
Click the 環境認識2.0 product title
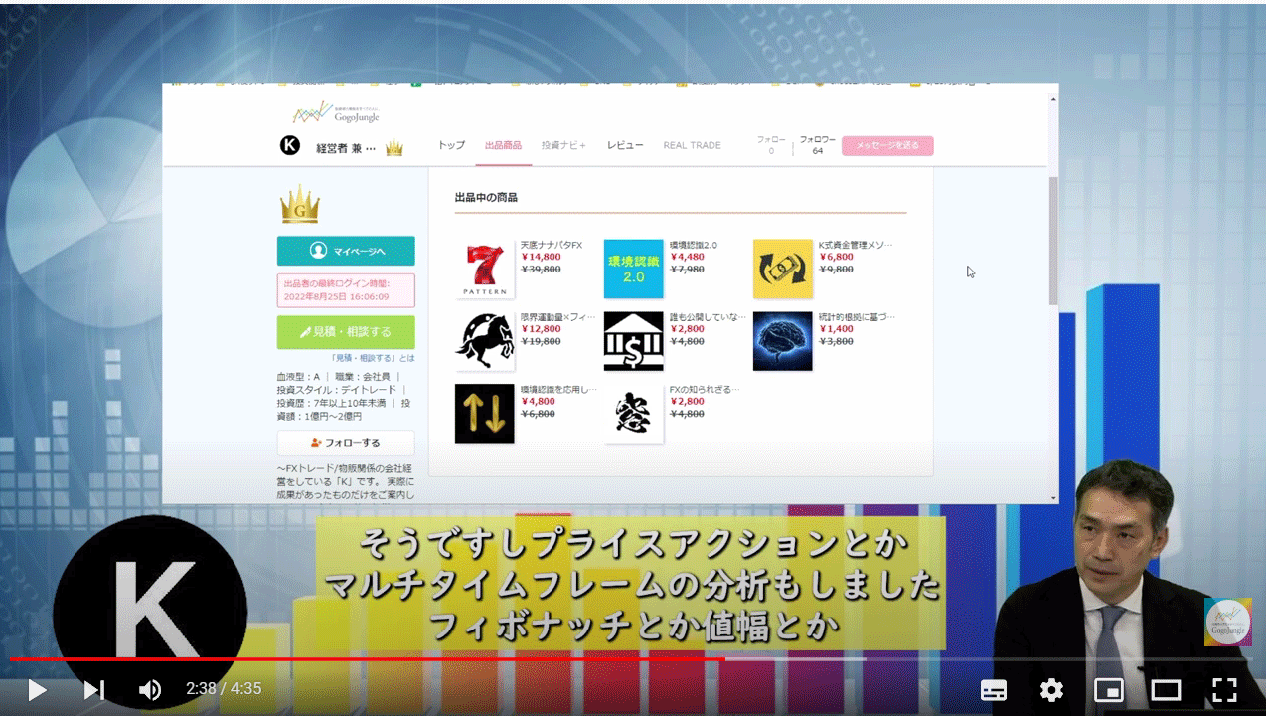[x=693, y=245]
